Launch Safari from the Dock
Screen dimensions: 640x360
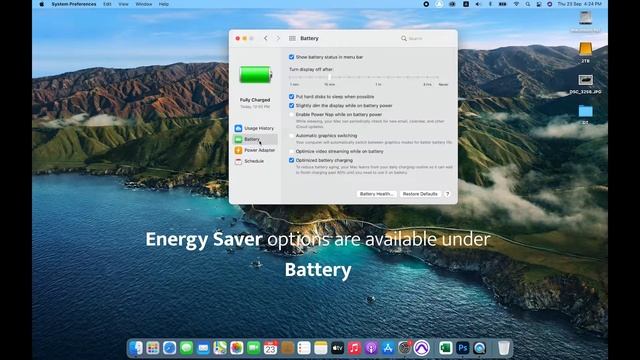pyautogui.click(x=169, y=348)
